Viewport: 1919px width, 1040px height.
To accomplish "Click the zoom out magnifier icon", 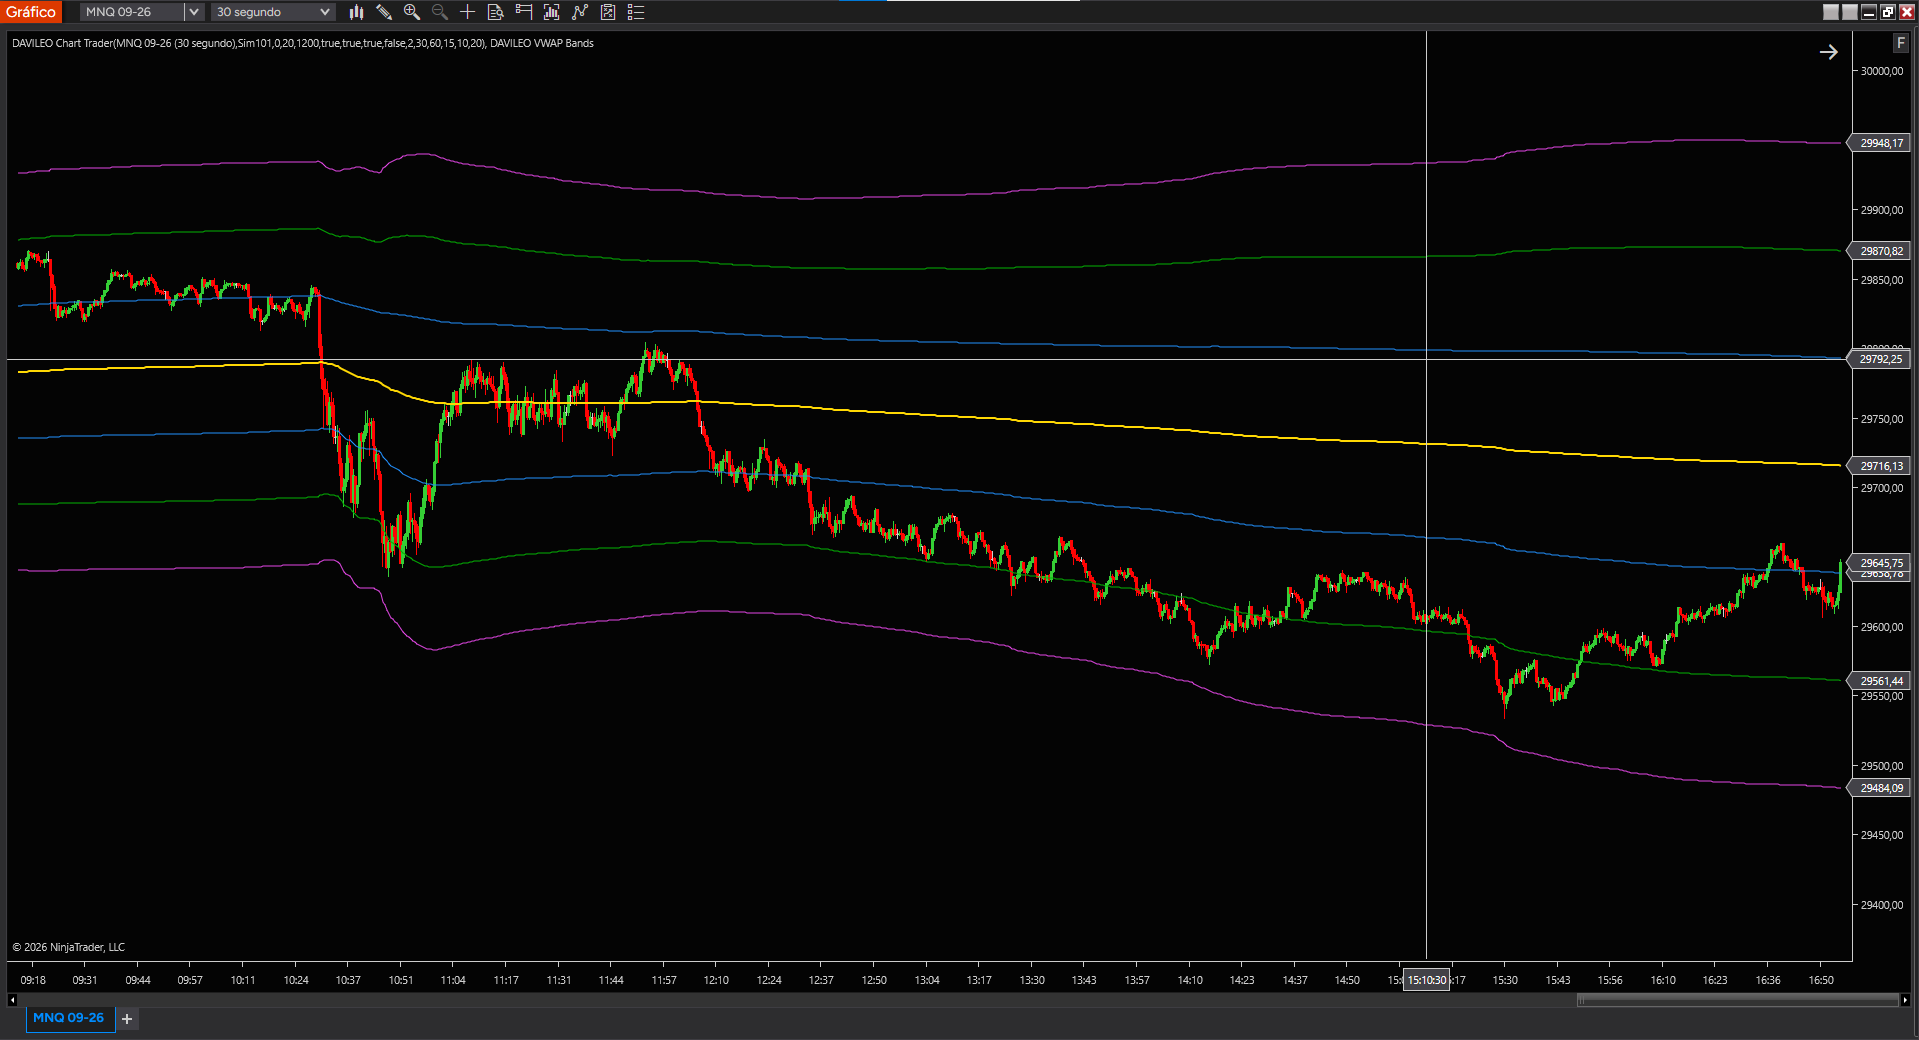I will tap(440, 12).
